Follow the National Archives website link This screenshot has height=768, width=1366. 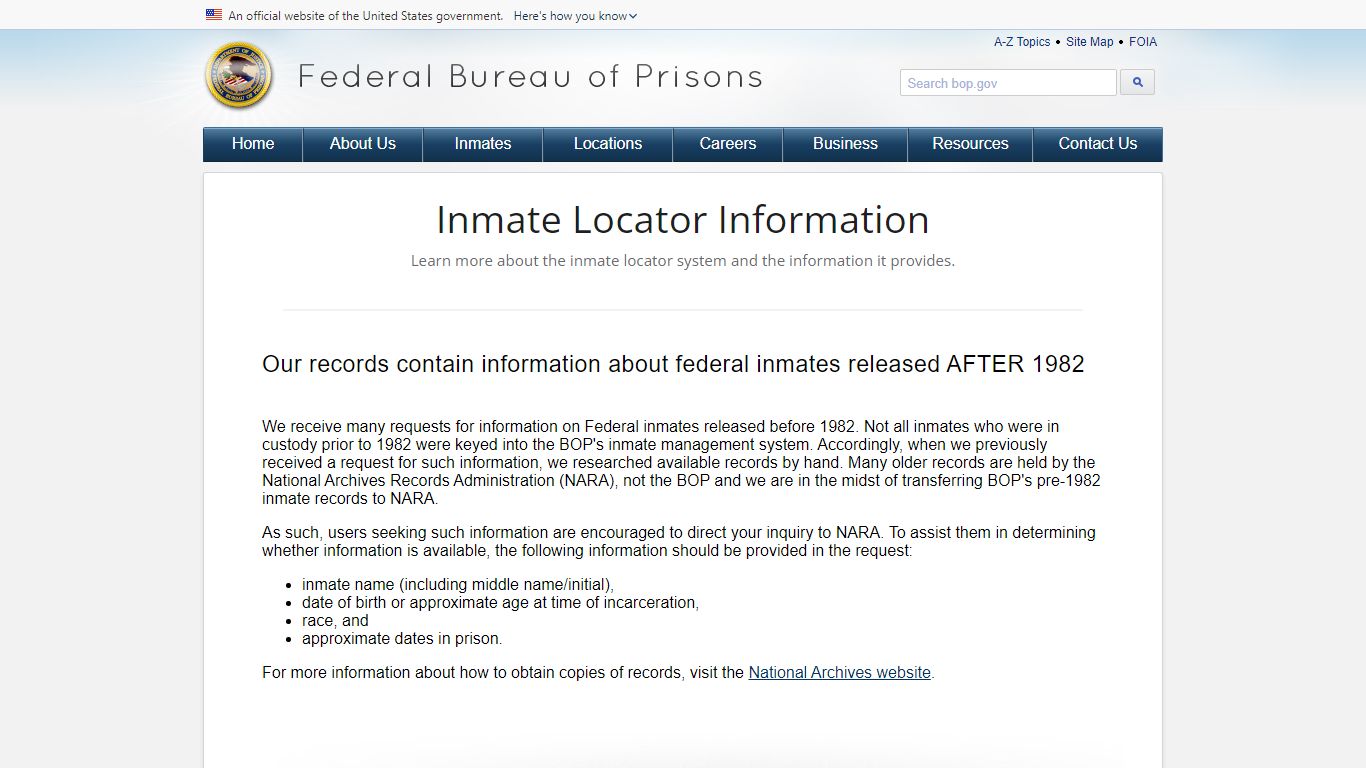click(840, 673)
